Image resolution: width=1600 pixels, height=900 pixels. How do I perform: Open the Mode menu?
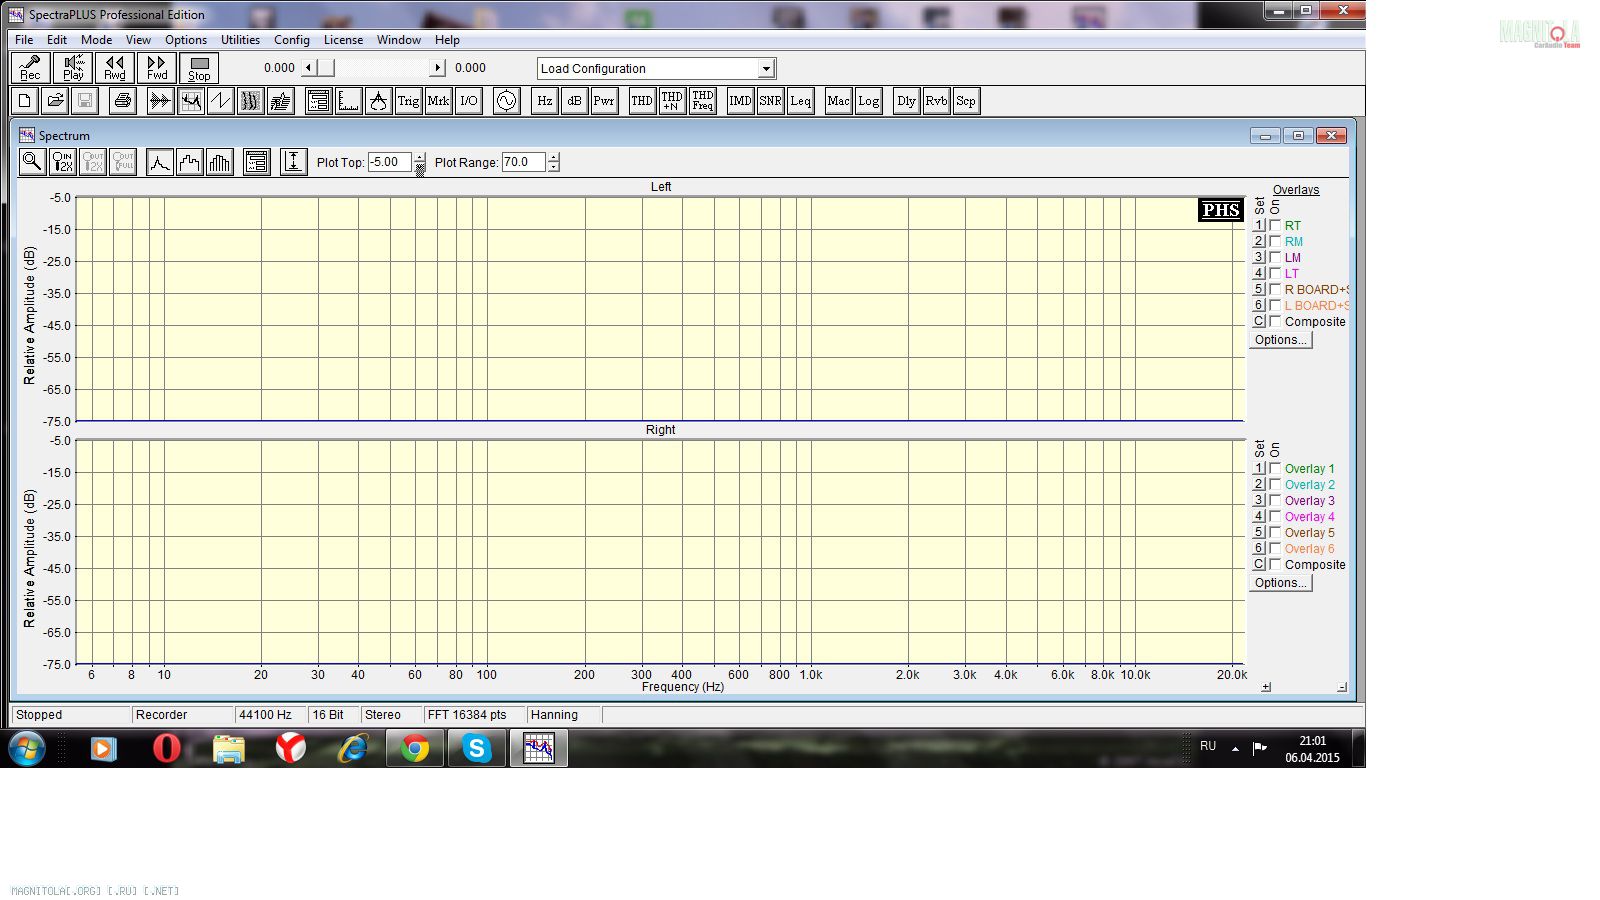point(96,40)
